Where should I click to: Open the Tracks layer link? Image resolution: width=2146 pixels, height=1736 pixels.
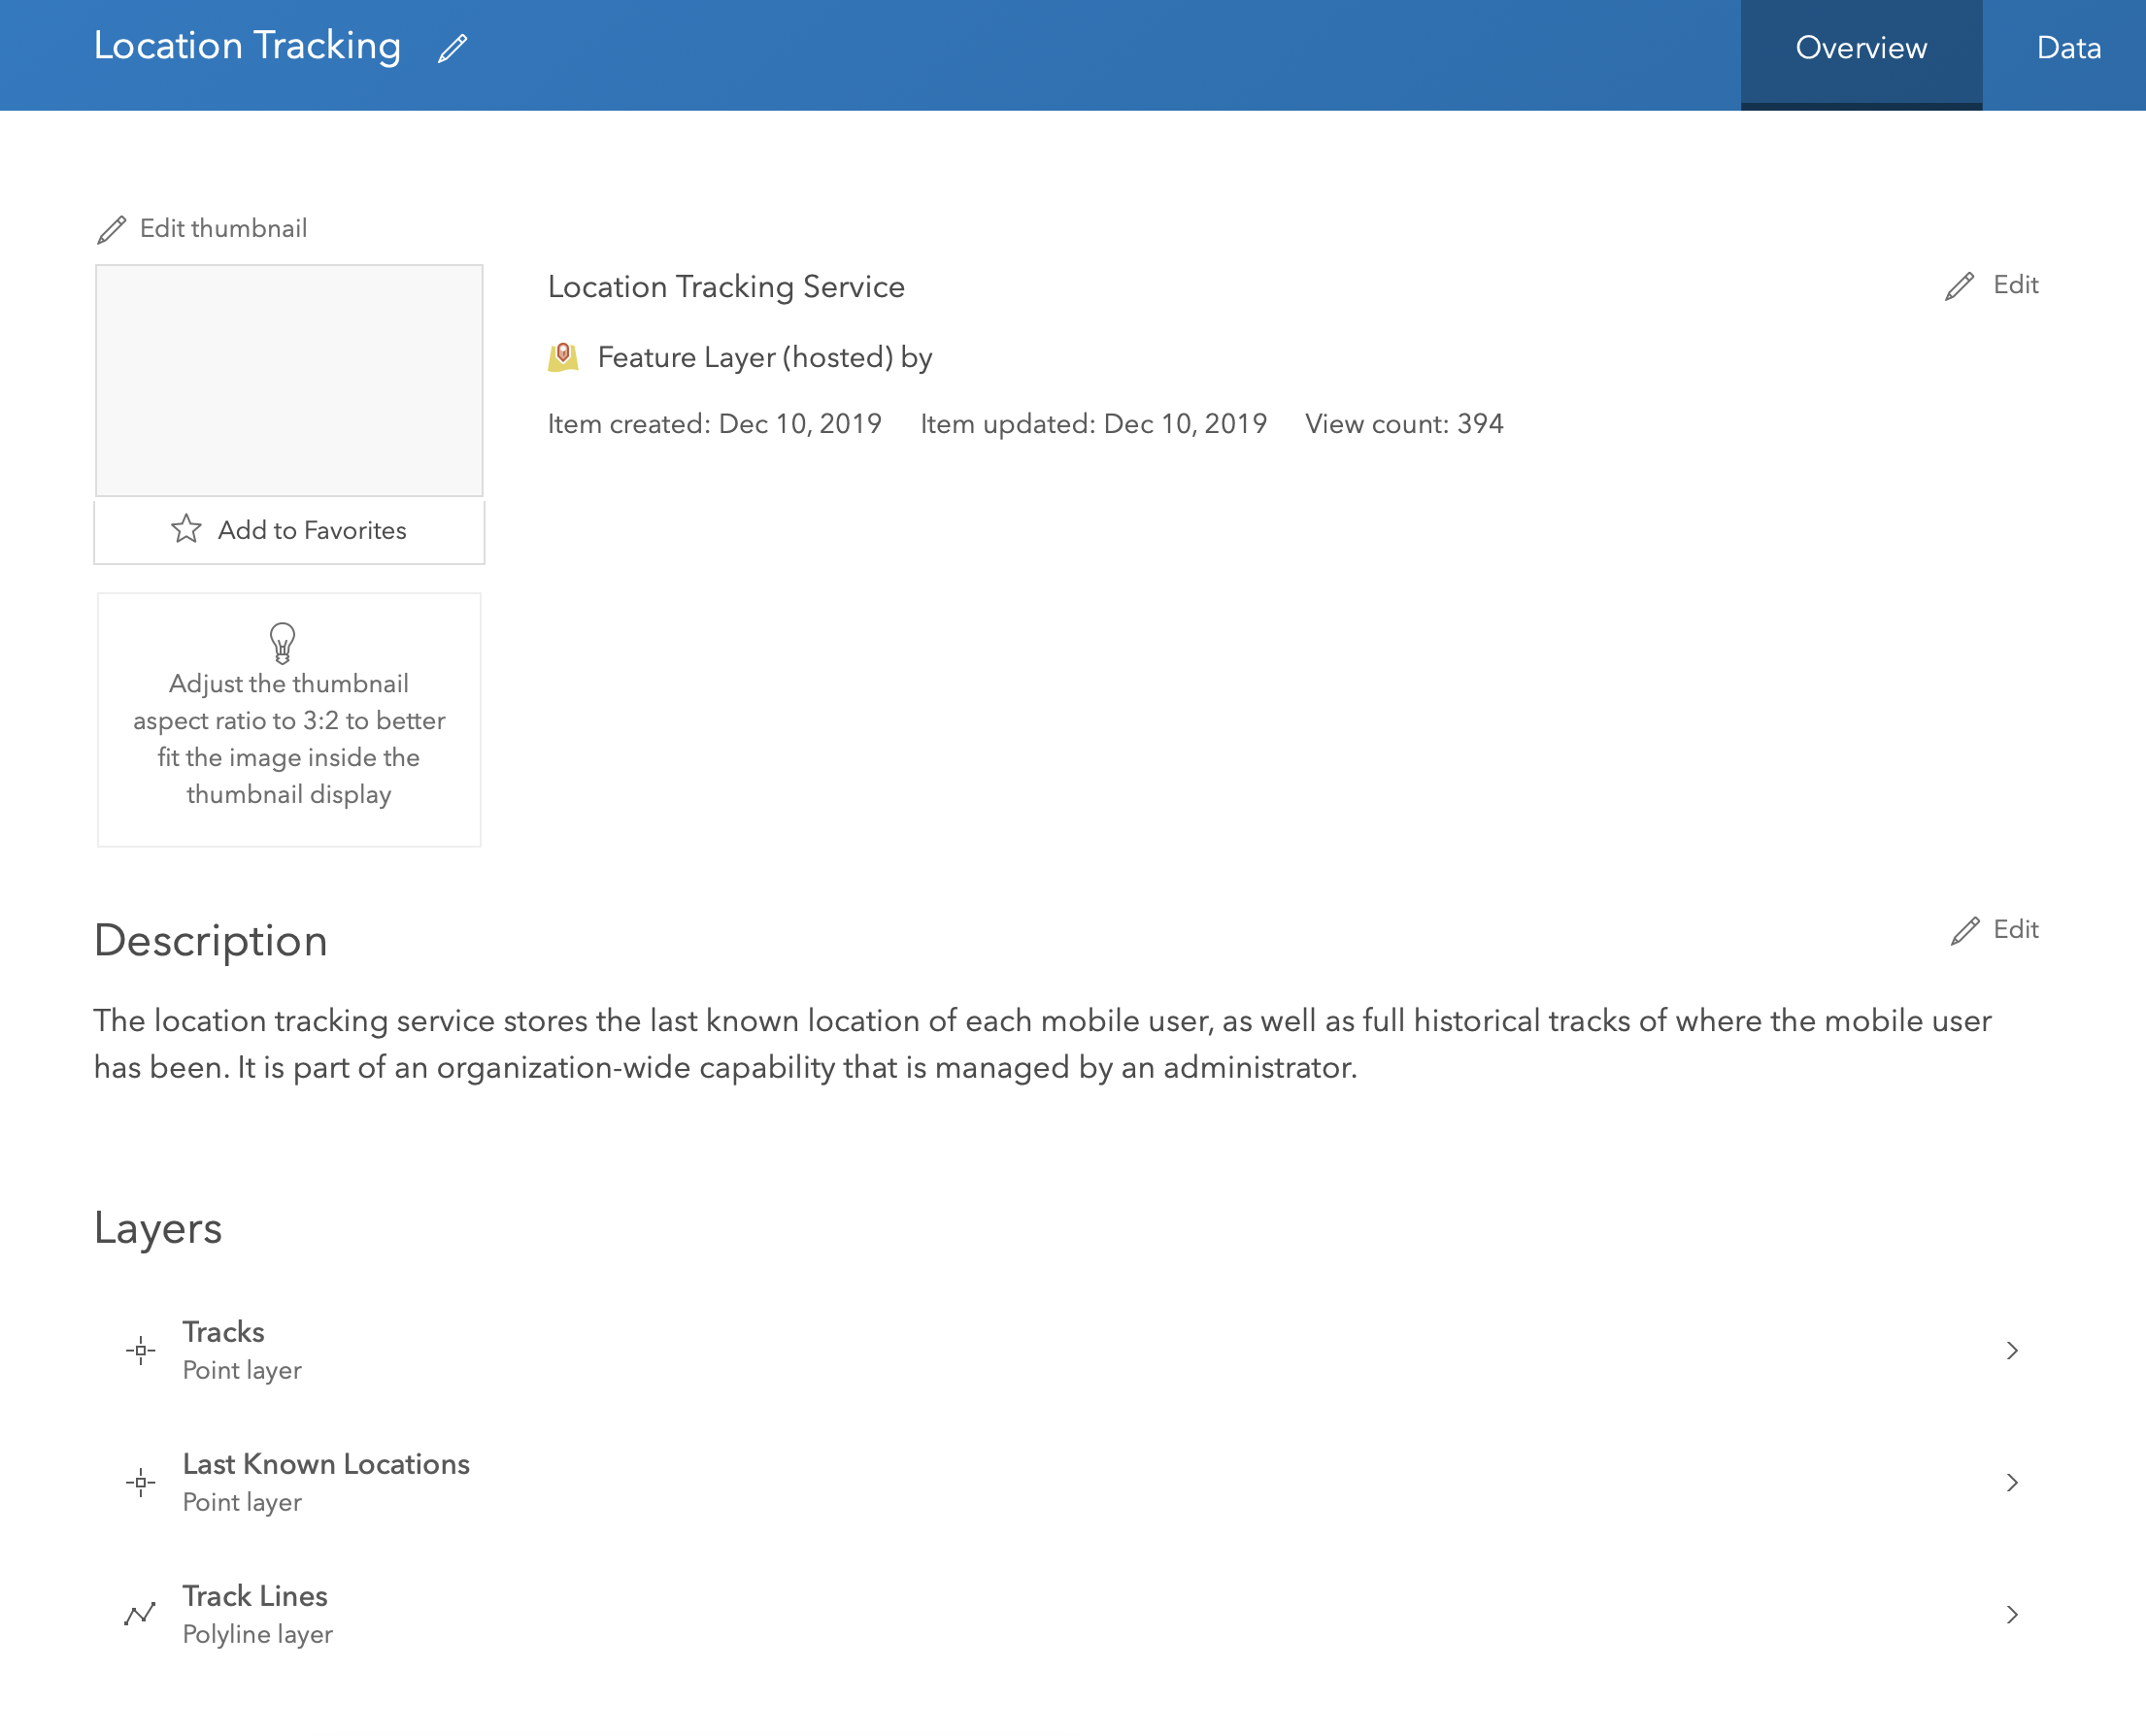223,1331
